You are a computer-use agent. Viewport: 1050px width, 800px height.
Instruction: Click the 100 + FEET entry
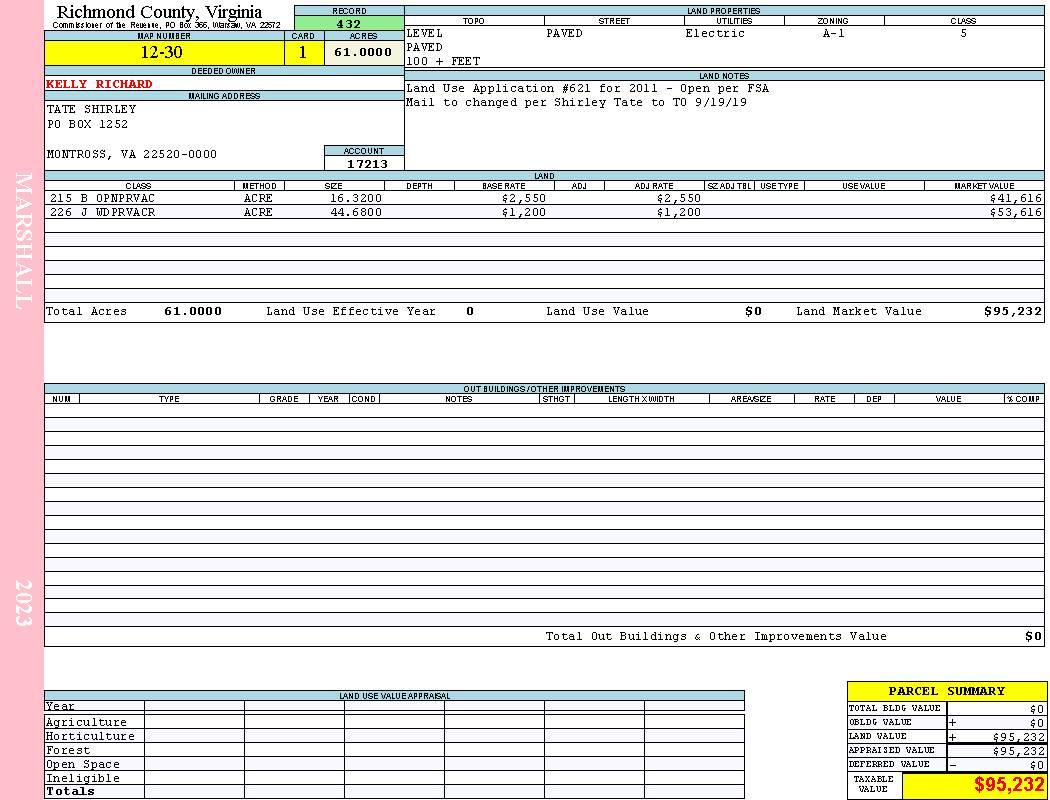pos(443,62)
